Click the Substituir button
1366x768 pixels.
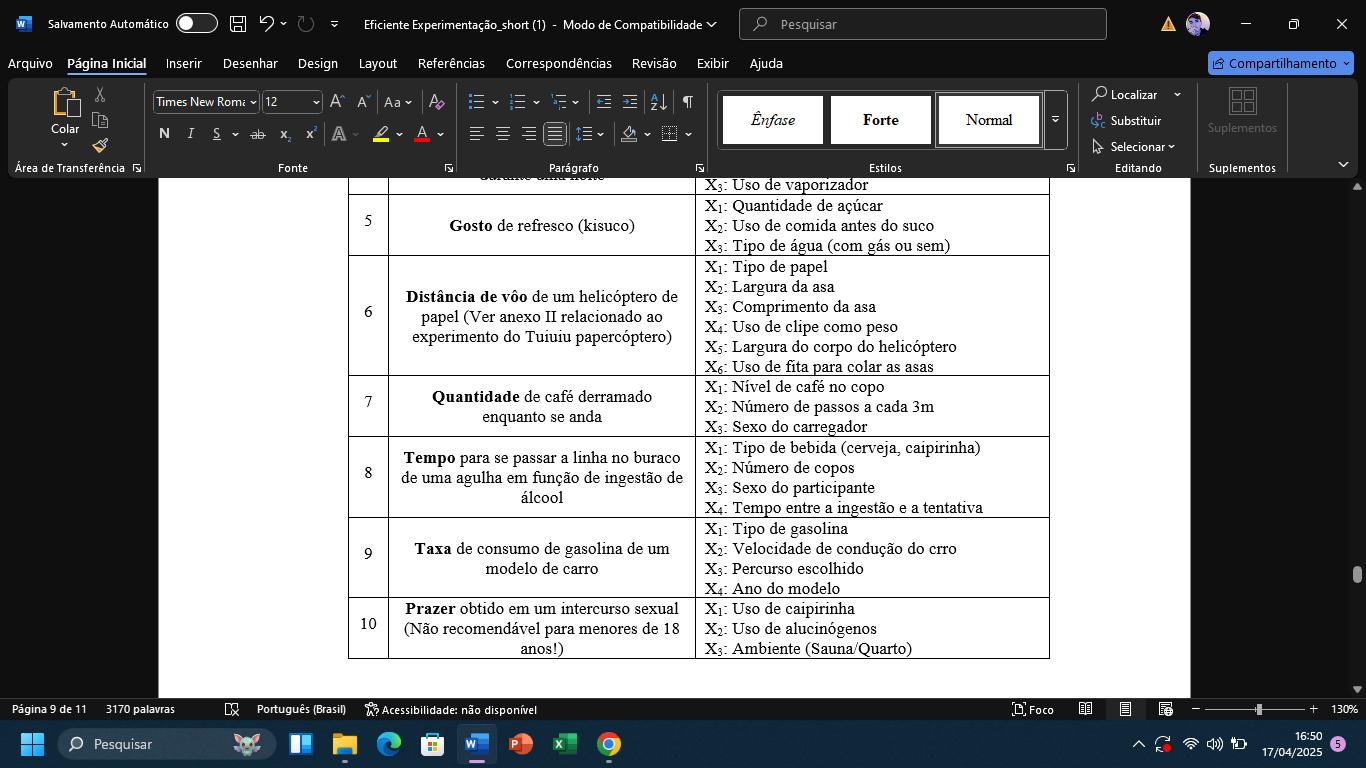coord(1126,121)
